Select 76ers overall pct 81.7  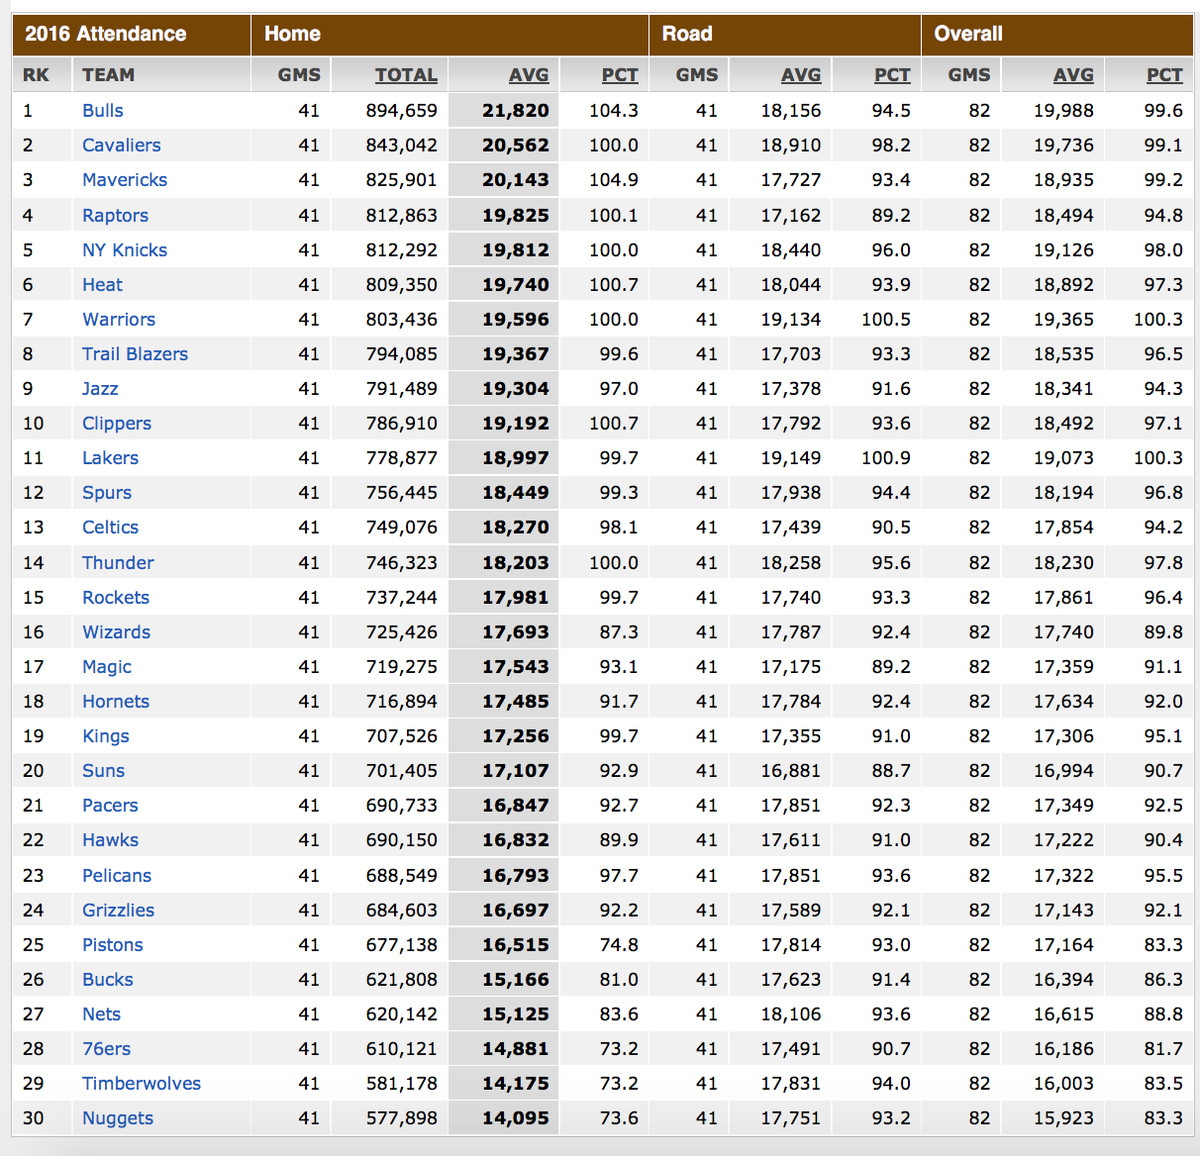[1164, 1049]
